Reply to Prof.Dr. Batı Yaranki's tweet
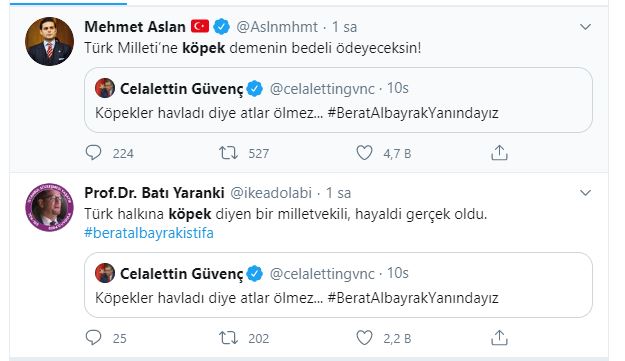 94,337
